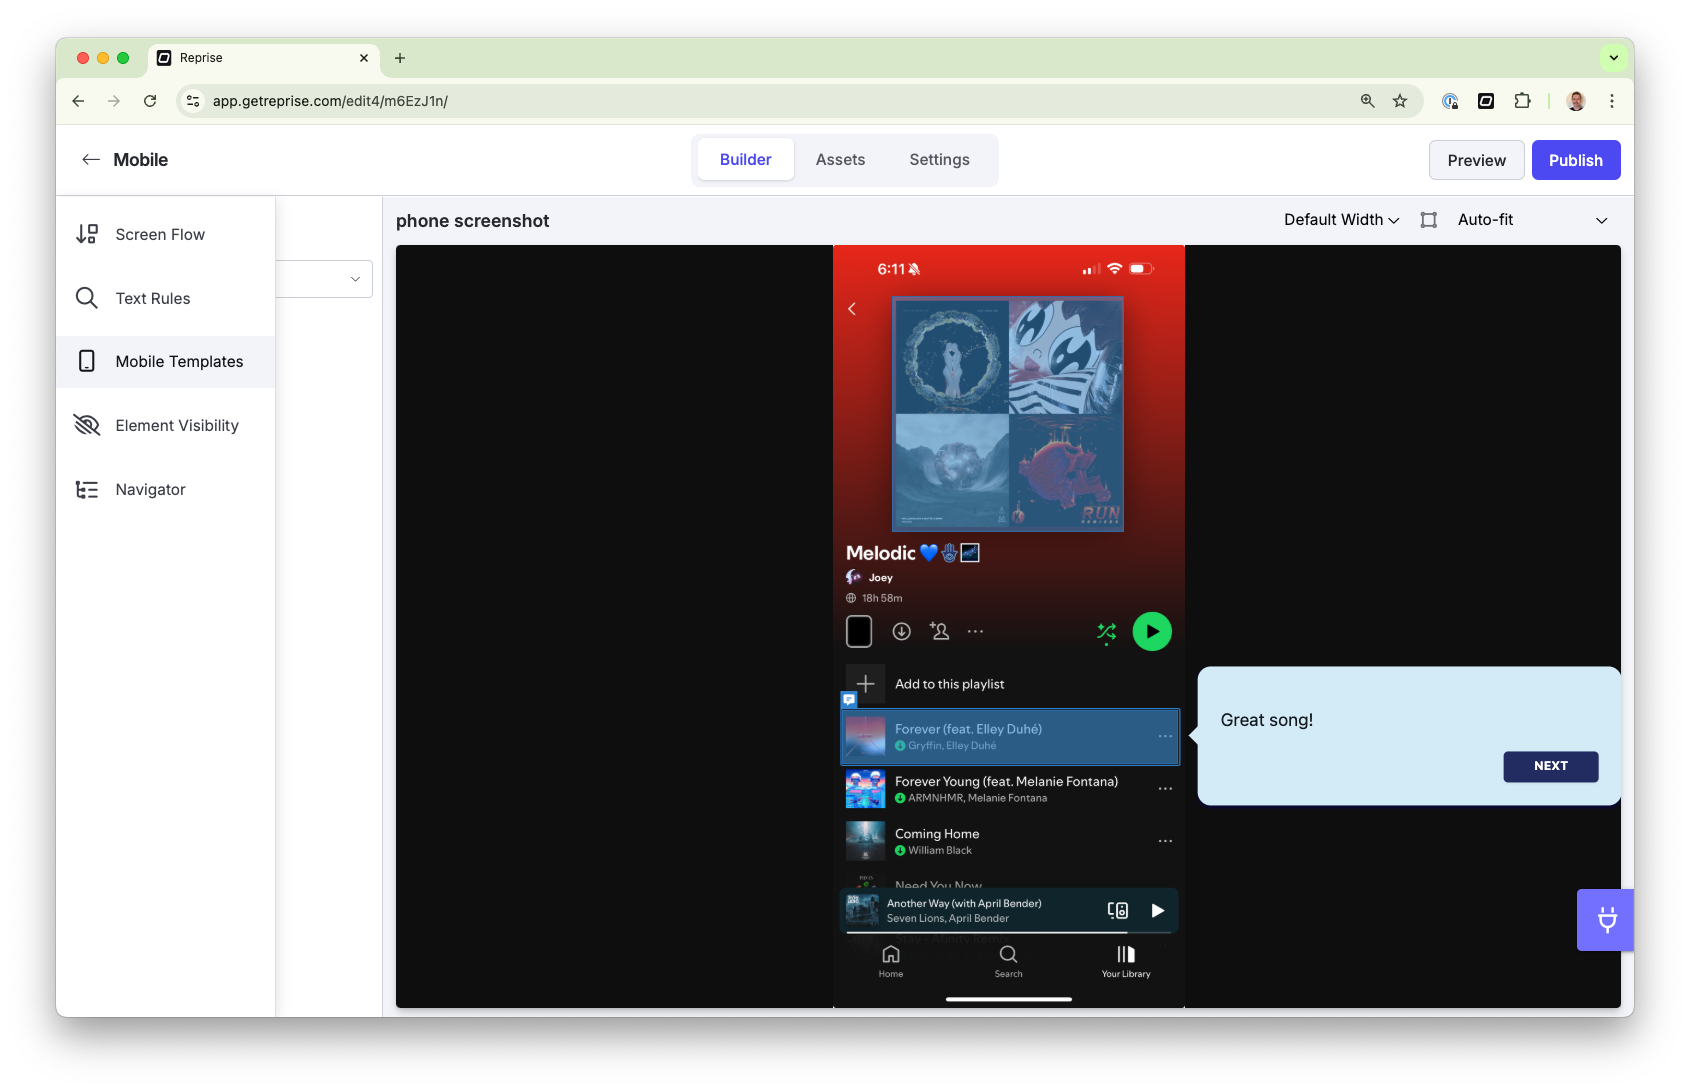Open Your Library tab in phone navbar
Viewport: 1690px width, 1091px height.
coord(1126,961)
